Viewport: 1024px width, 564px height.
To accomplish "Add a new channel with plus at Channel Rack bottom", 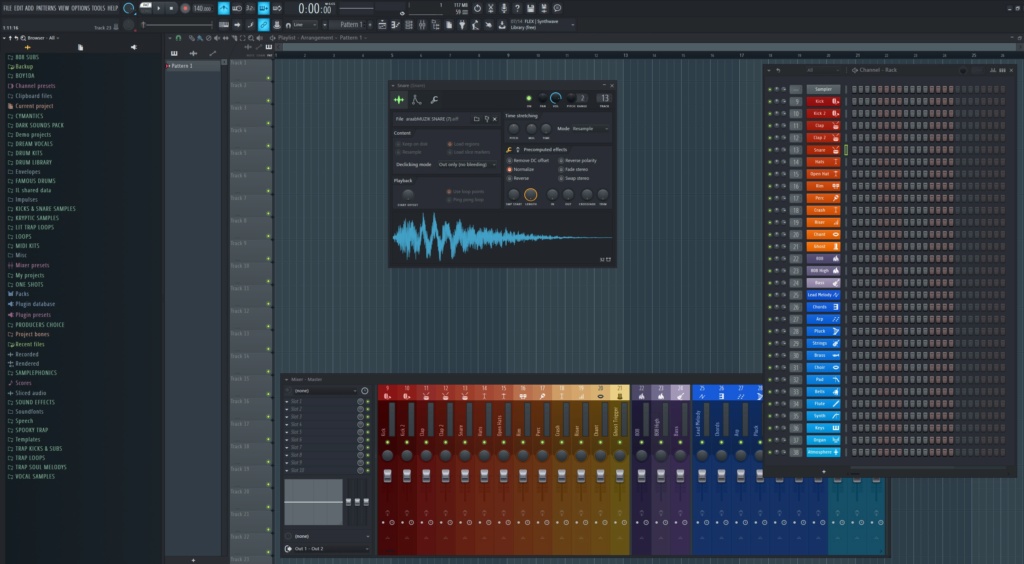I will [824, 471].
